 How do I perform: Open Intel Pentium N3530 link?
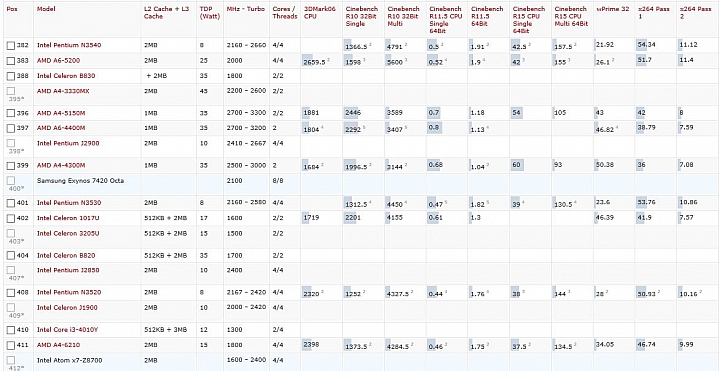pyautogui.click(x=69, y=202)
